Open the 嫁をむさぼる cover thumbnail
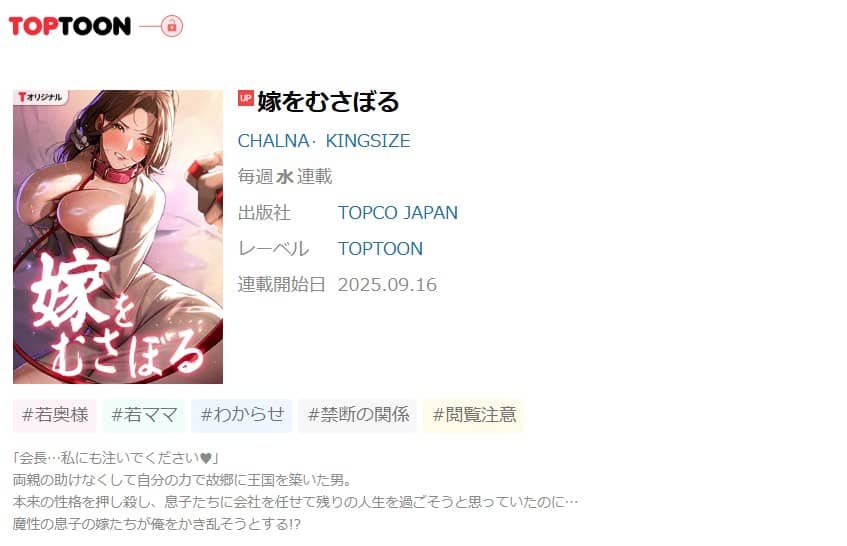The height and width of the screenshot is (546, 847). point(118,237)
